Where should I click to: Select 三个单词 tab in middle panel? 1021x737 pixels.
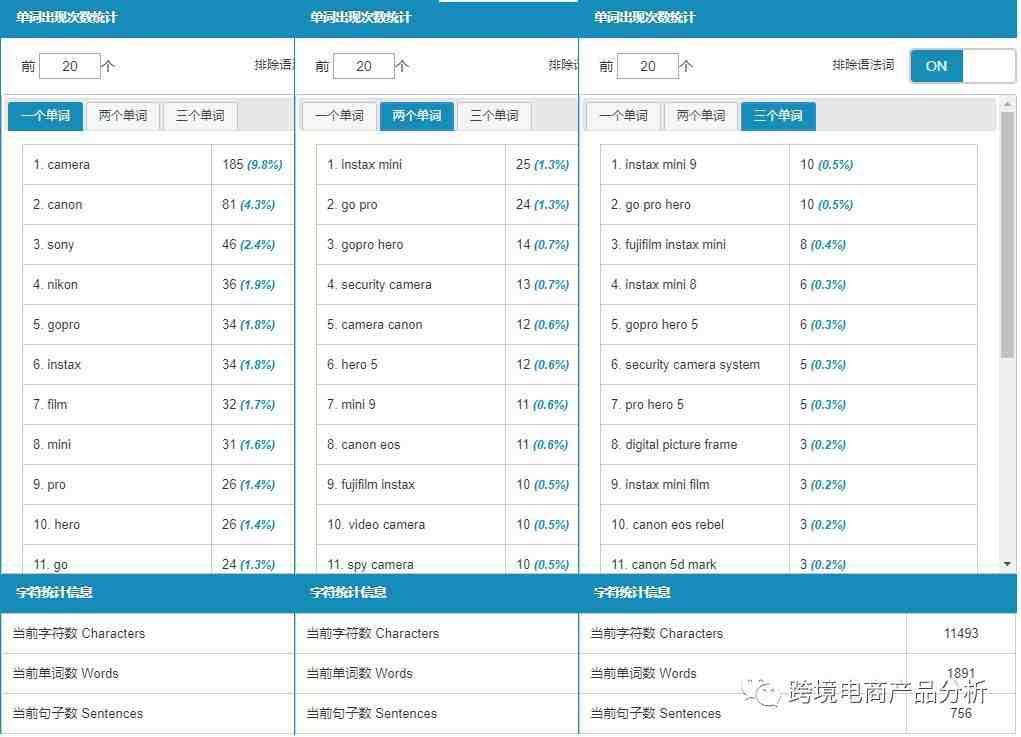click(x=494, y=116)
